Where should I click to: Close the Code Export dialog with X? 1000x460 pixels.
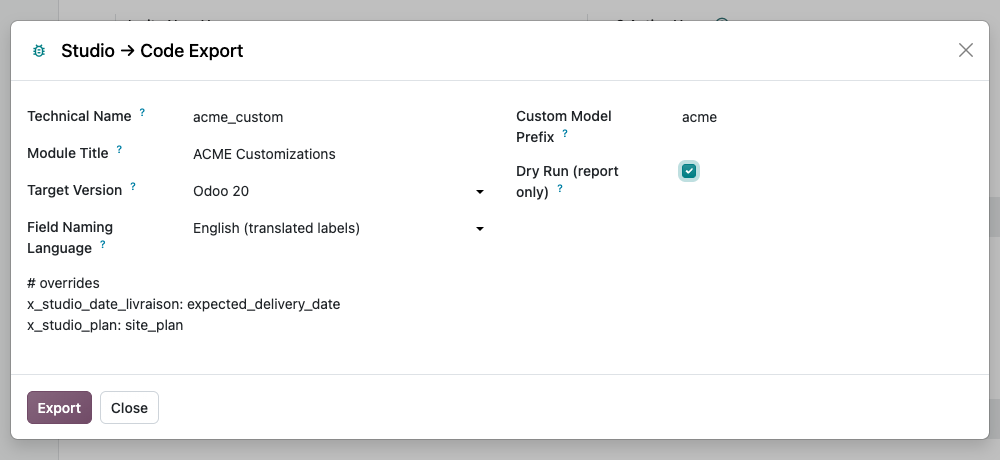(x=966, y=50)
